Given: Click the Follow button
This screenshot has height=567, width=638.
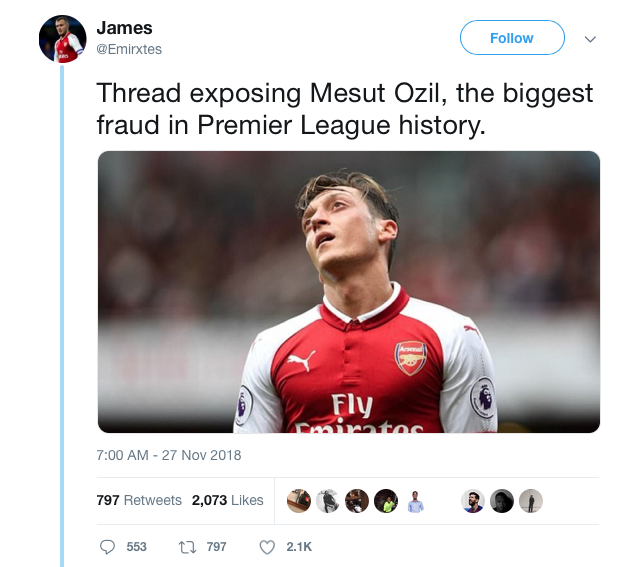Looking at the screenshot, I should click(x=512, y=38).
